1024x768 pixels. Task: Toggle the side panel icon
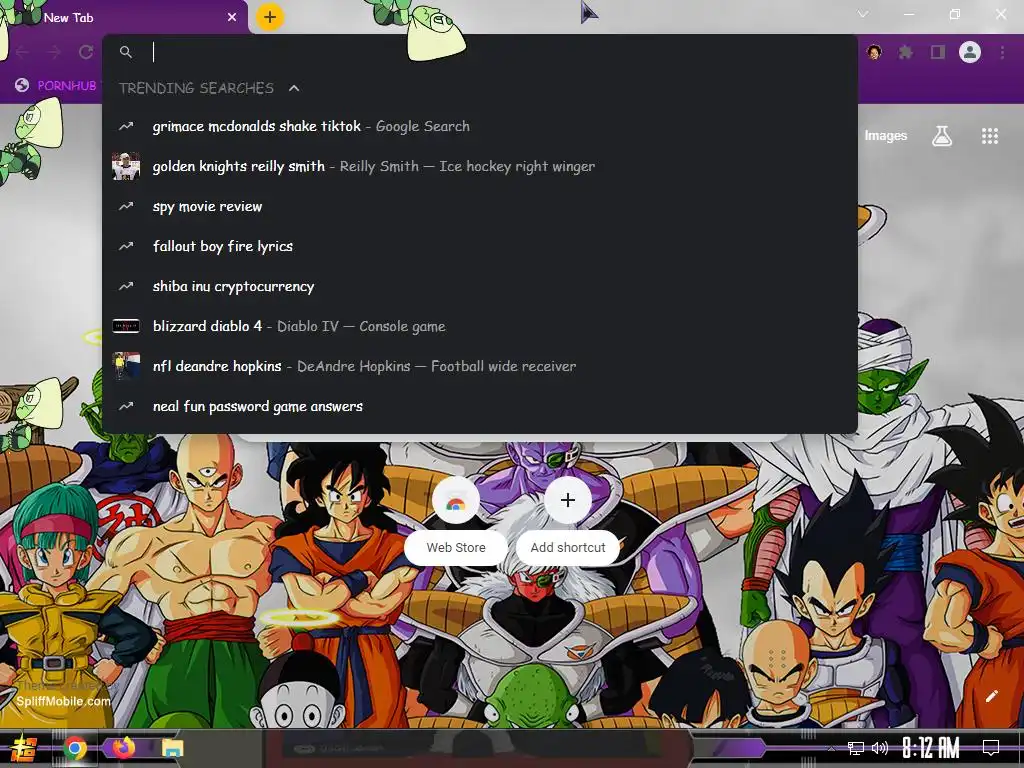(x=938, y=52)
